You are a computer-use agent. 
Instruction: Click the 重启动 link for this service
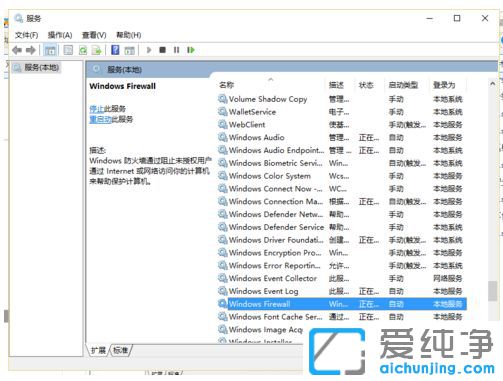[x=100, y=119]
